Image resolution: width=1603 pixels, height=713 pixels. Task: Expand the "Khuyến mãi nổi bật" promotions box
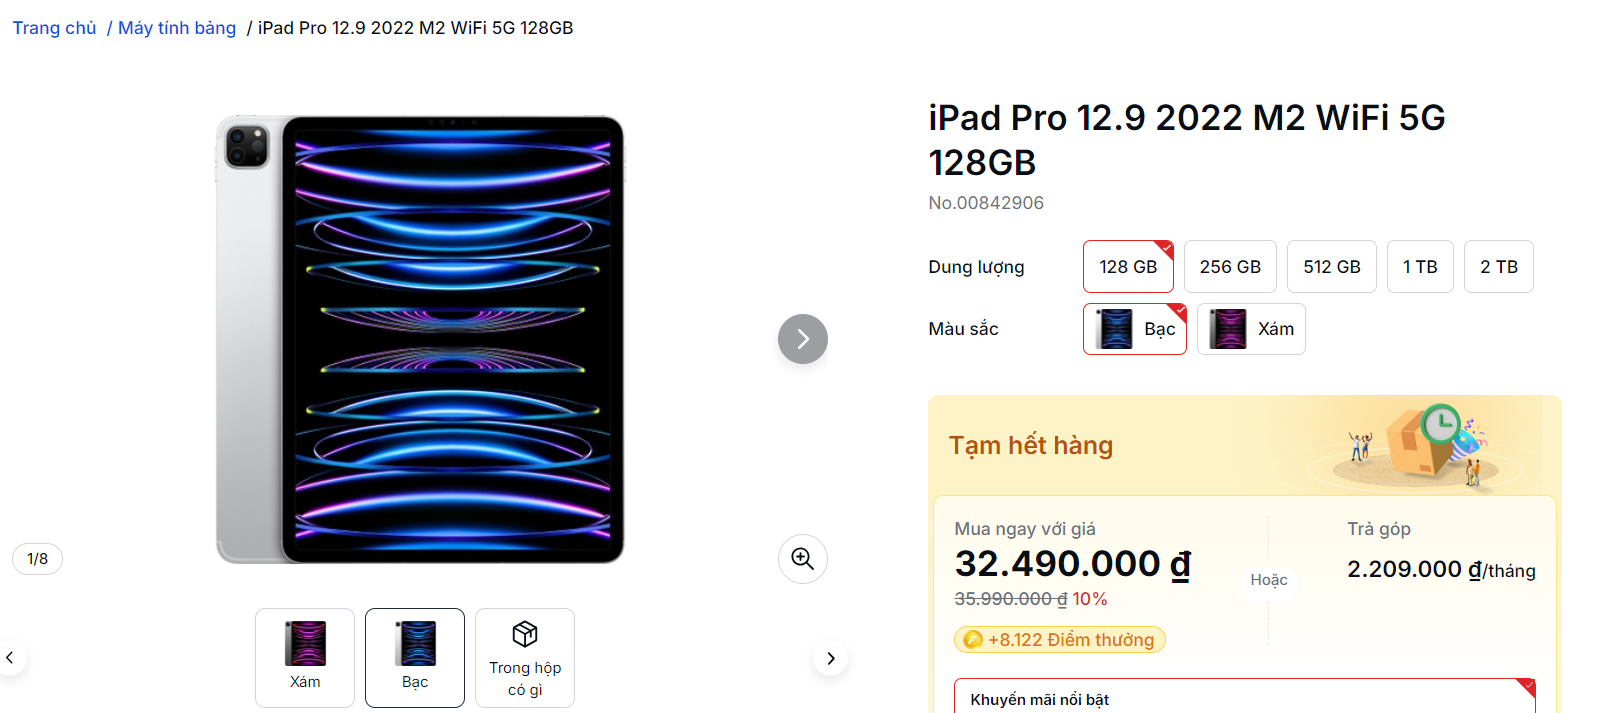point(1244,699)
